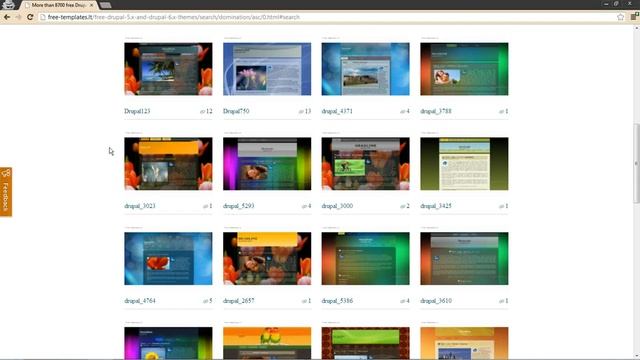This screenshot has height=360, width=640.
Task: Open the bottom-row thumbnail with the green banner
Action: [x=365, y=343]
